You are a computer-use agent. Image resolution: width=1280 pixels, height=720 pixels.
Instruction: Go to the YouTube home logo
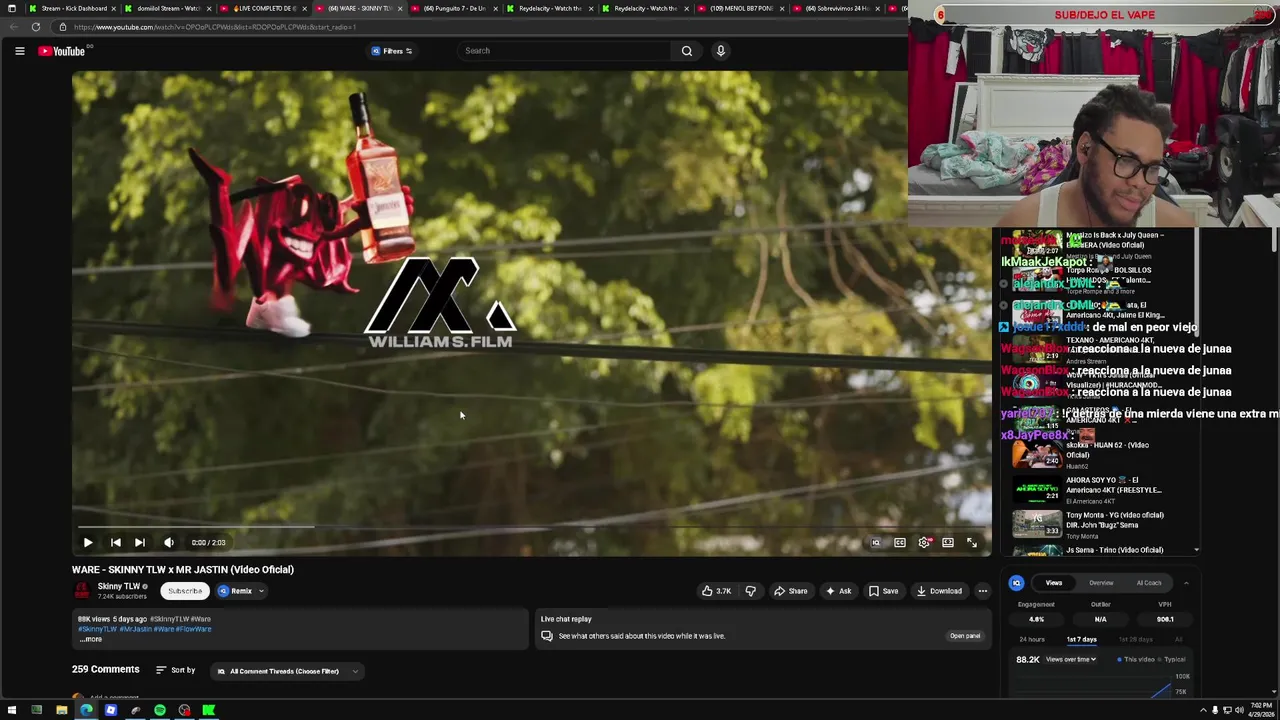(64, 51)
